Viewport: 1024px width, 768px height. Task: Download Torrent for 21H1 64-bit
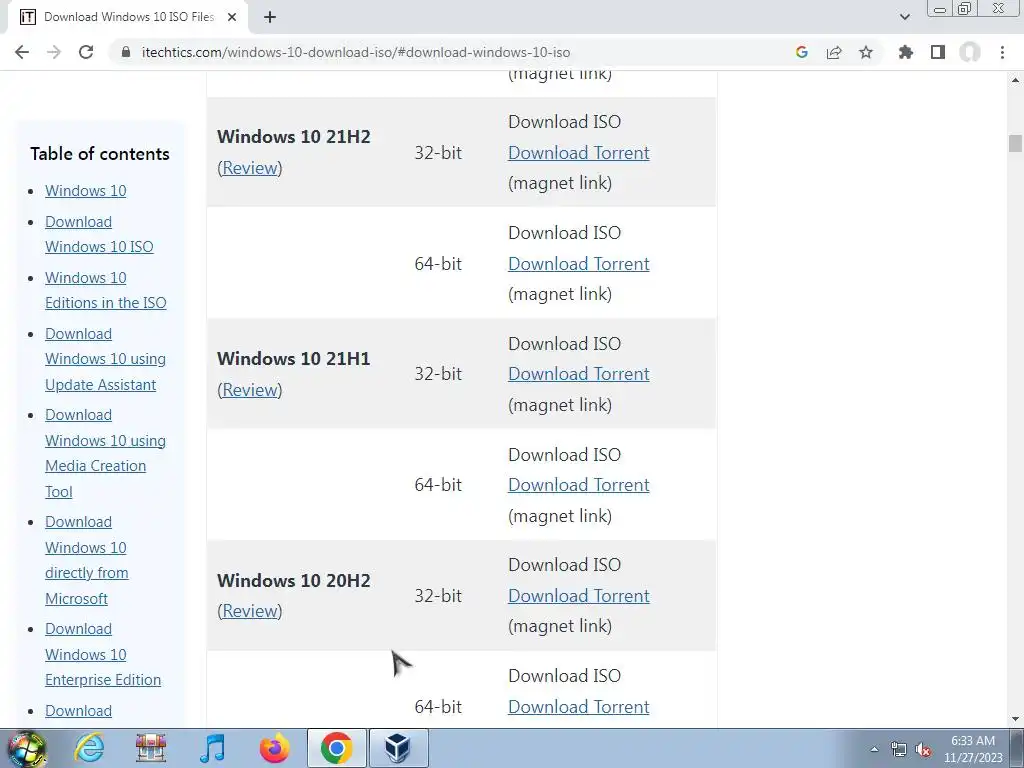coord(579,485)
